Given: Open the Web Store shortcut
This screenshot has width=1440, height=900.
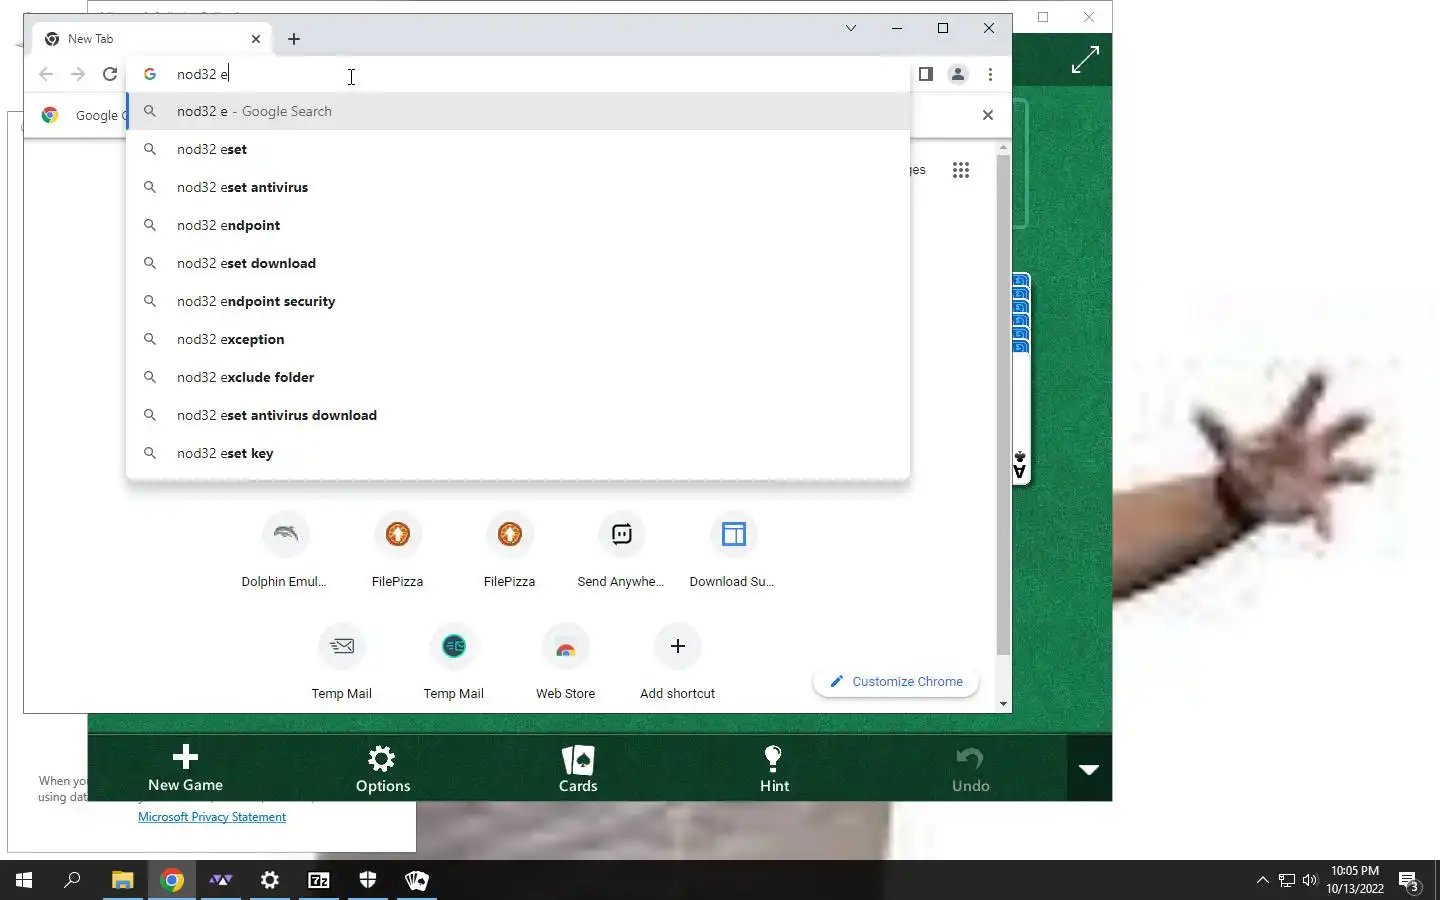Looking at the screenshot, I should (565, 662).
